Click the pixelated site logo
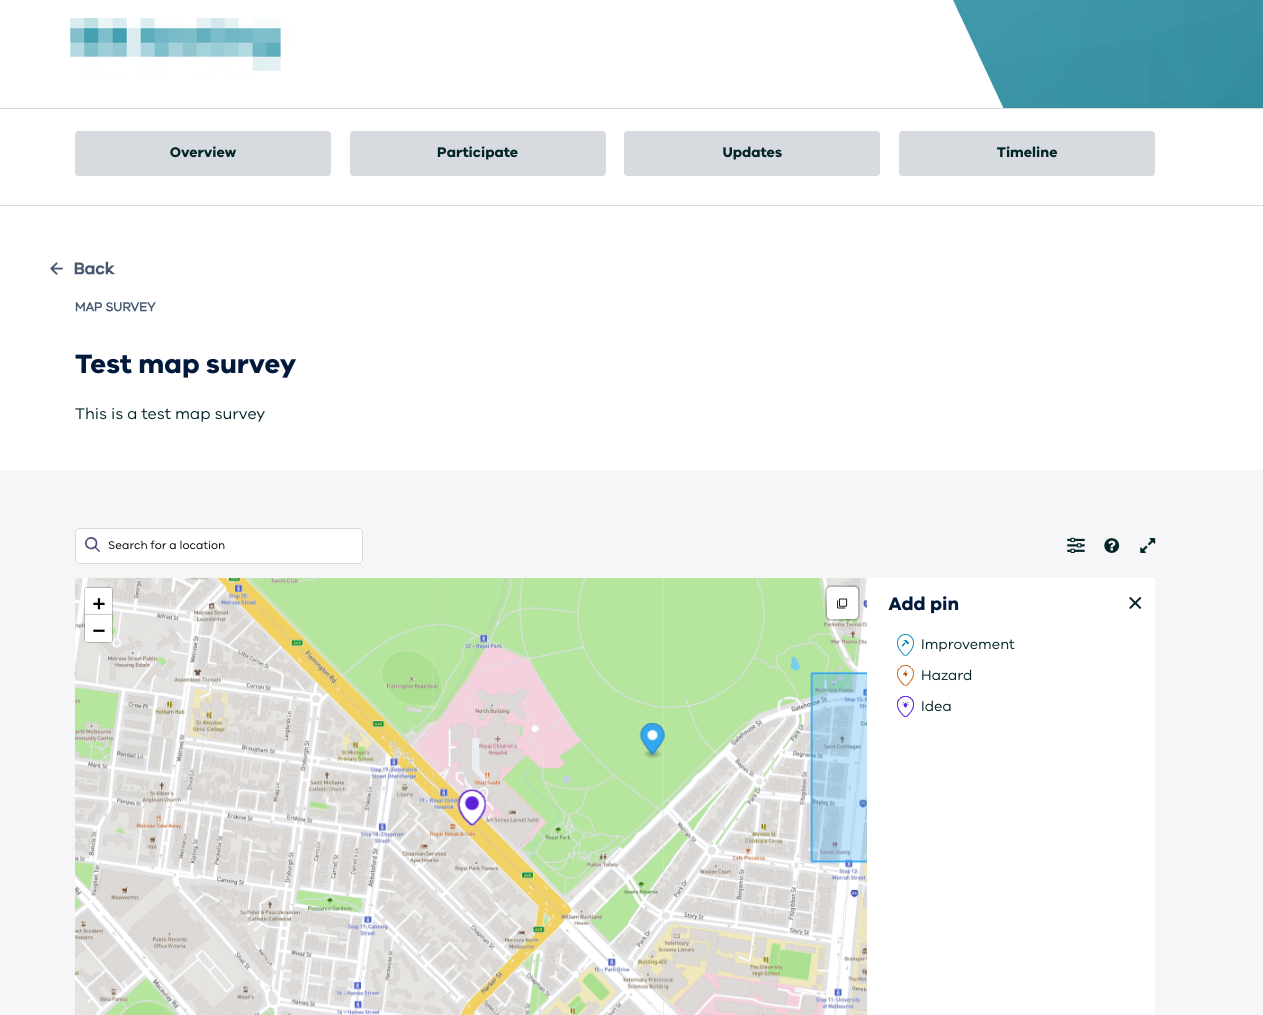Screen dimensions: 1263x1015 point(175,43)
